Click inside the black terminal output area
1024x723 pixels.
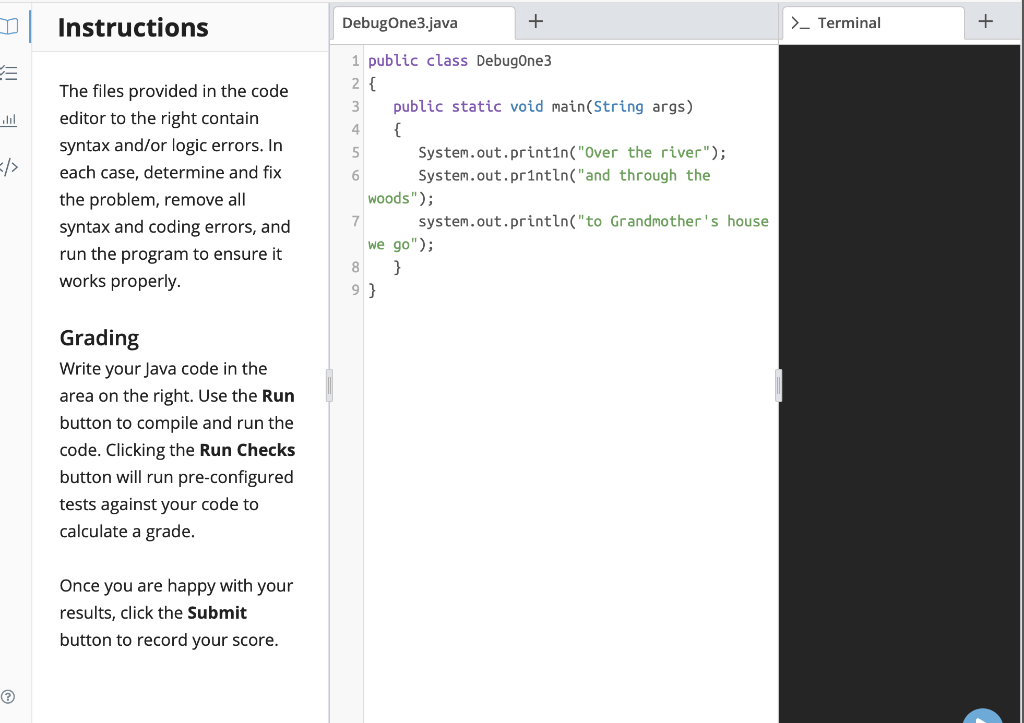pos(900,400)
